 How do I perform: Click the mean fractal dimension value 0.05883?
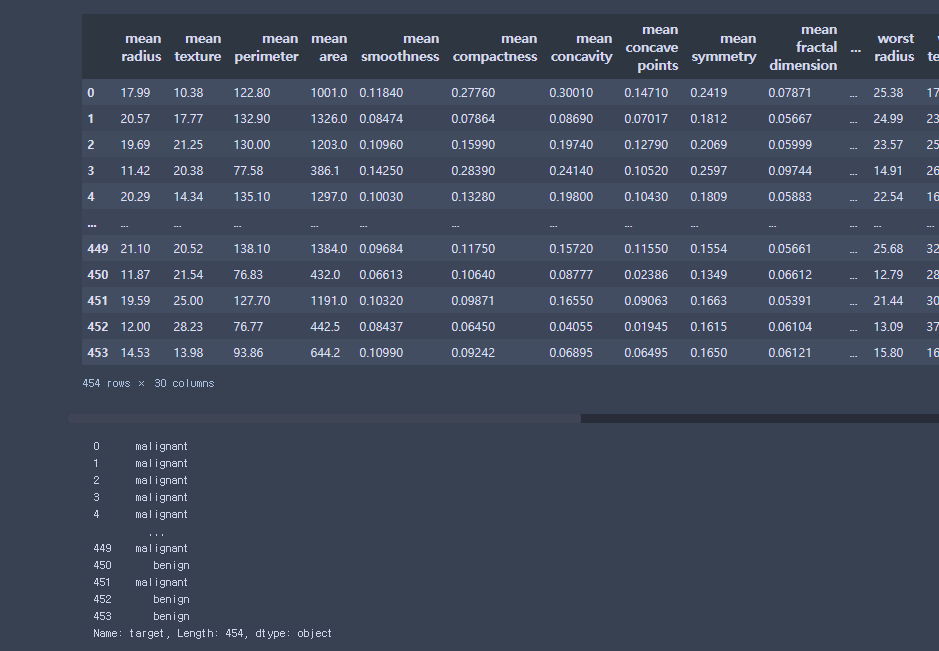(790, 197)
